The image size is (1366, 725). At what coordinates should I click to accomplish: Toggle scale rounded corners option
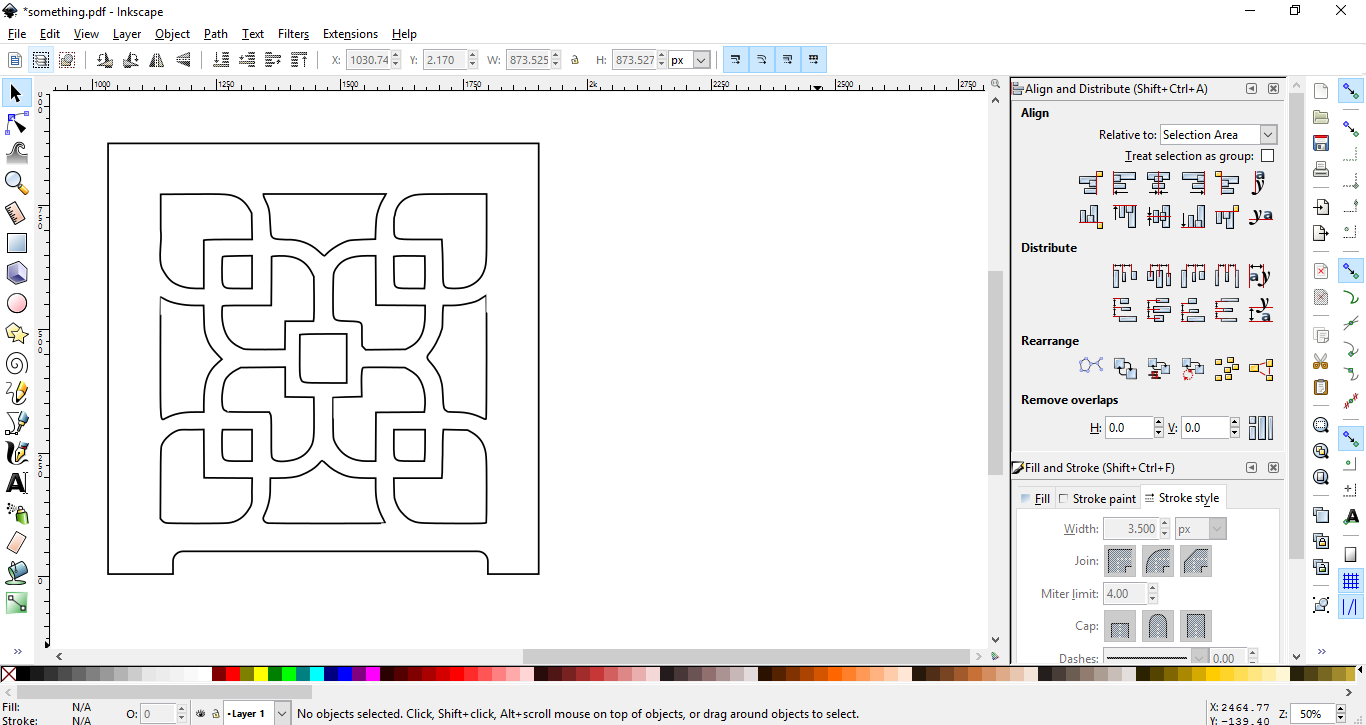[762, 60]
